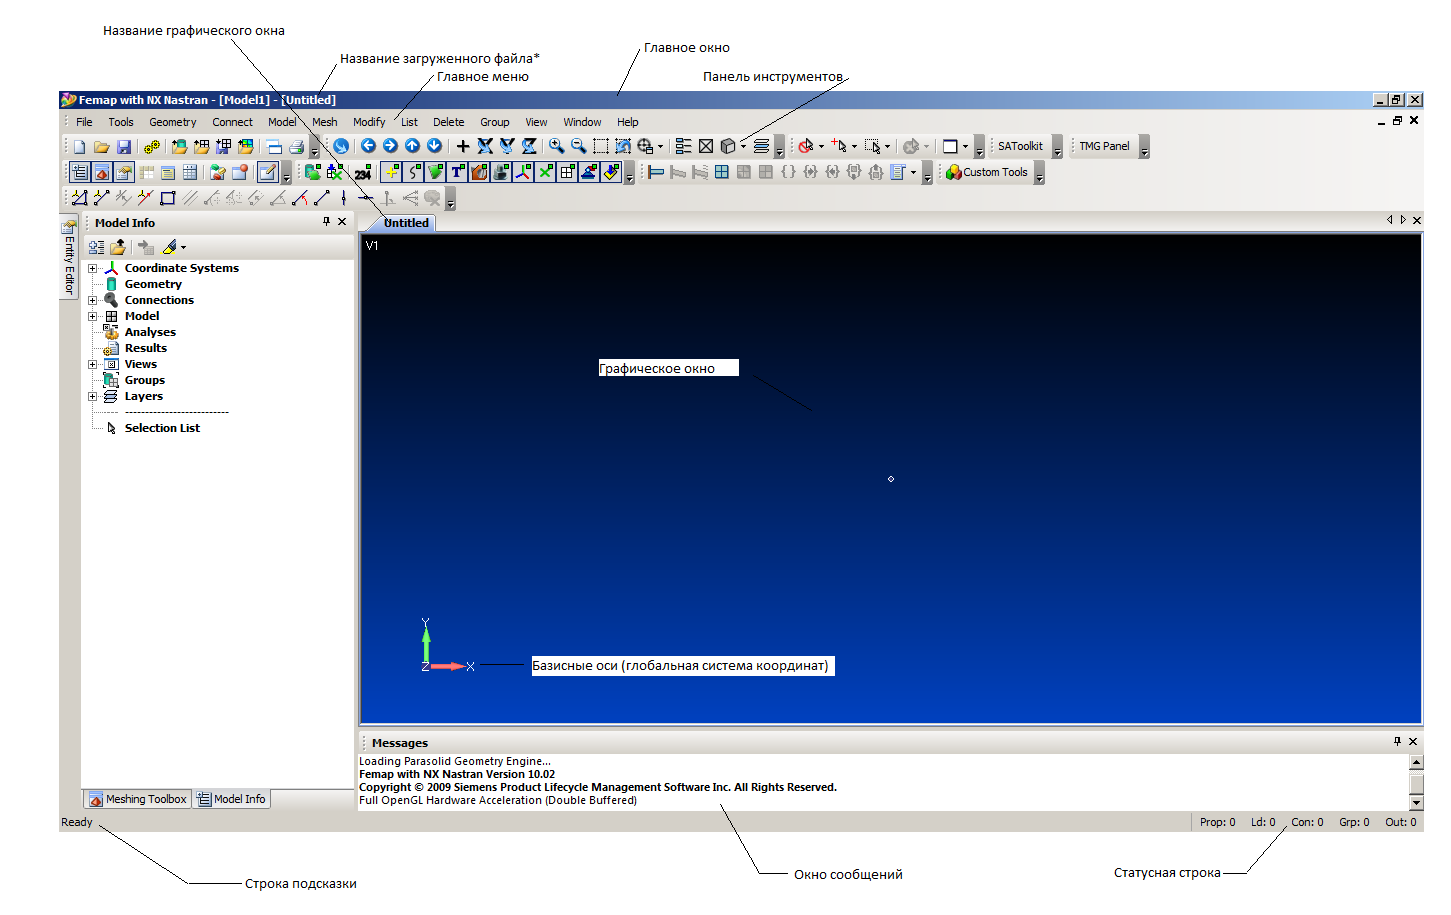1451x915 pixels.
Task: Select the Geometry tree item
Action: point(153,284)
